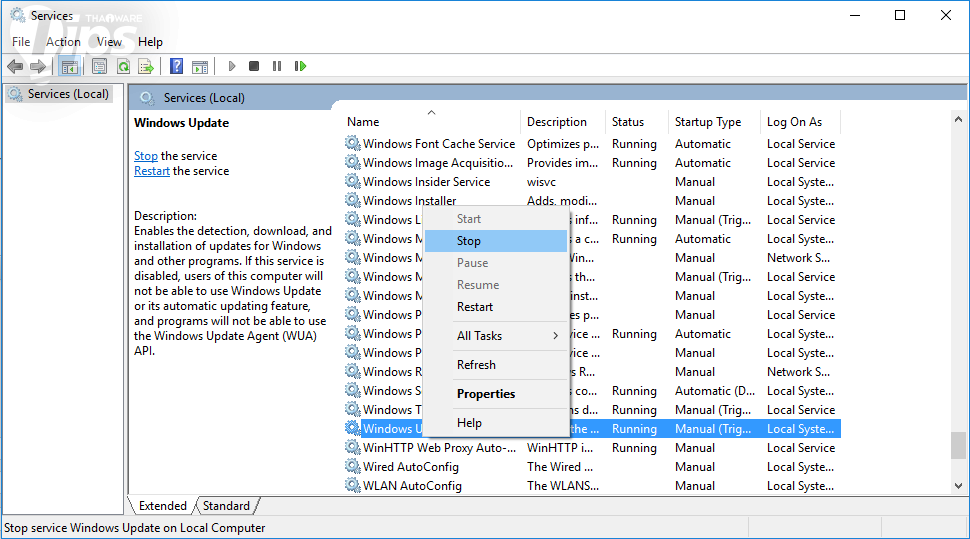Toggle Show/Hide Console Tree toolbar icon
Screen dimensions: 970x539
click(x=69, y=66)
